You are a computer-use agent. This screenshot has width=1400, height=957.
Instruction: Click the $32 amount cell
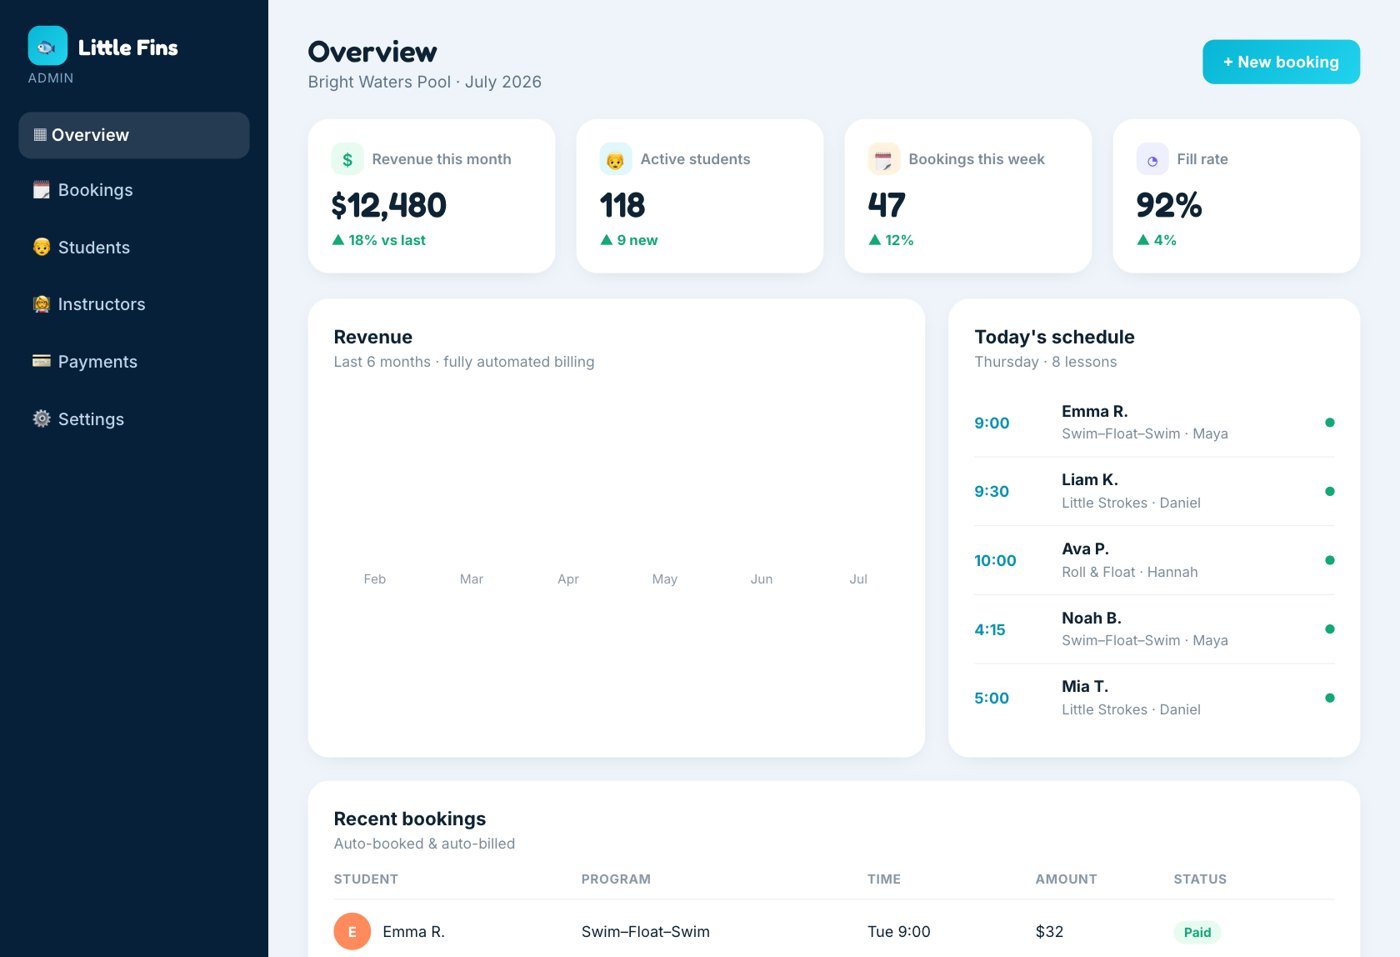coord(1049,932)
